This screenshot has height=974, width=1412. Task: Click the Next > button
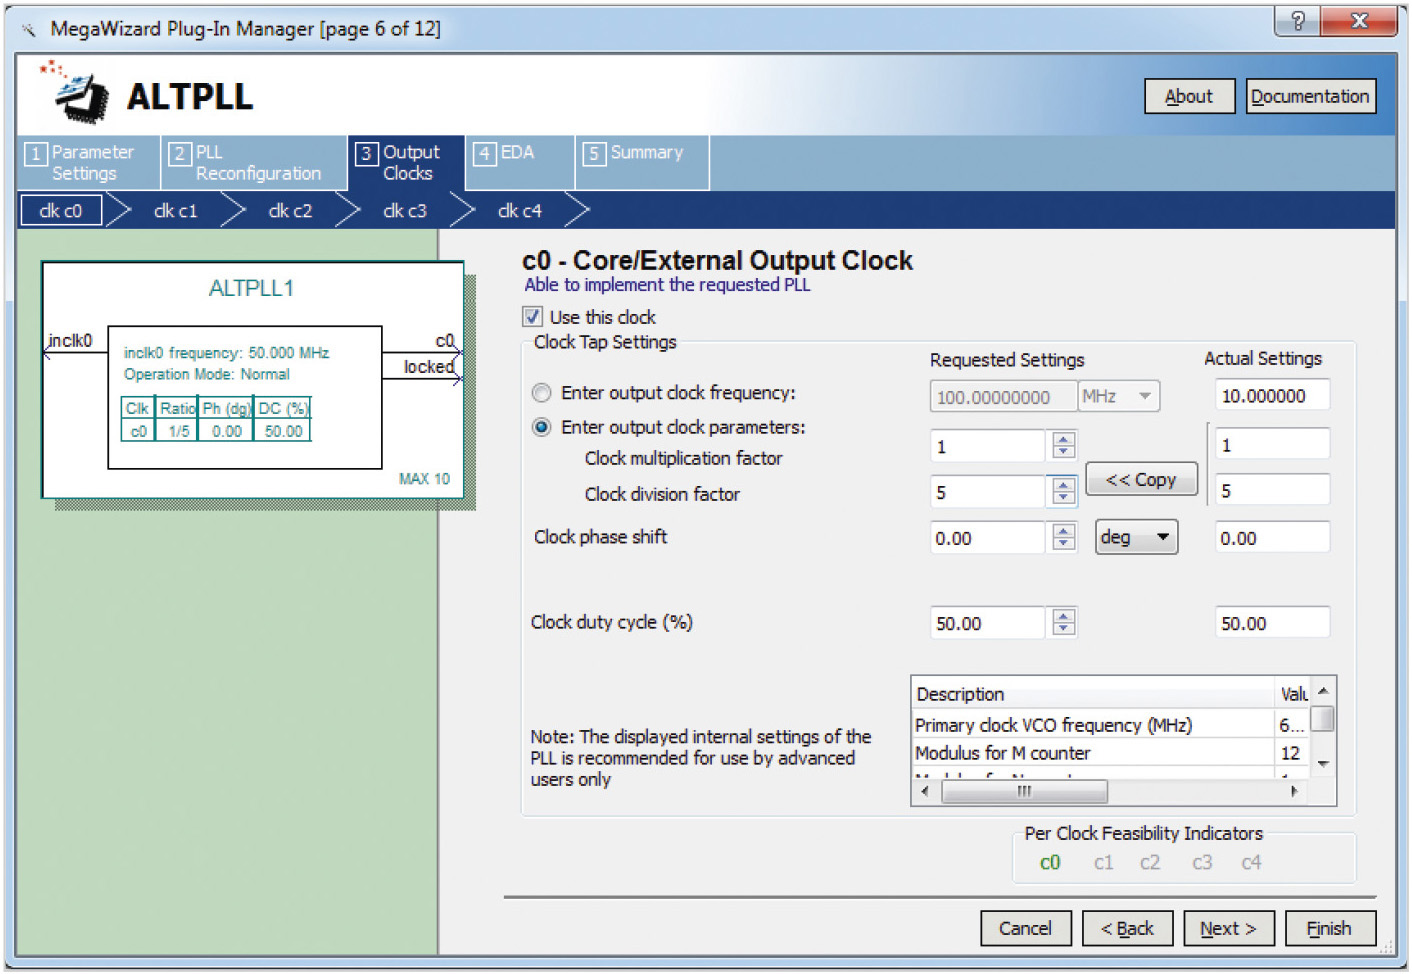tap(1227, 928)
